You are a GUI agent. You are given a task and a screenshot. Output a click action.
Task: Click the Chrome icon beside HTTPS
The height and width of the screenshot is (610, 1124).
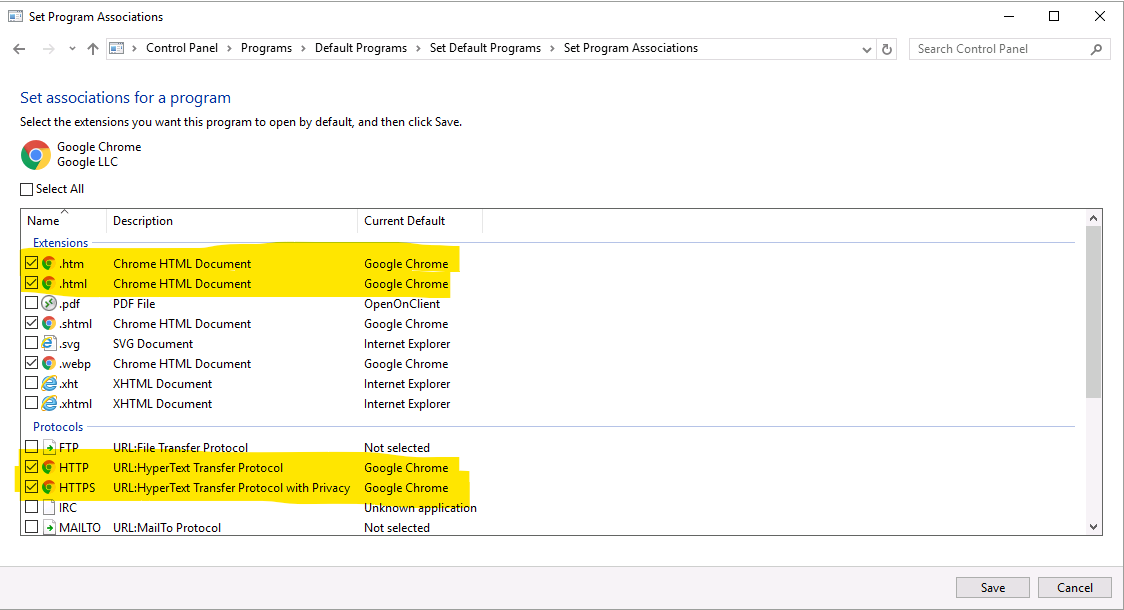(49, 487)
